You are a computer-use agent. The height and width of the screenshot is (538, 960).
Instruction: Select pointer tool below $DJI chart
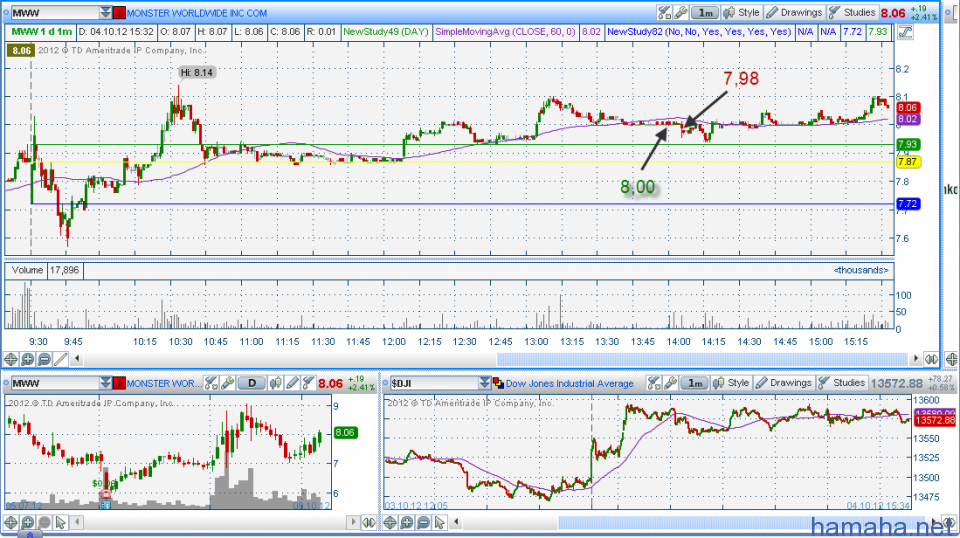tap(440, 522)
